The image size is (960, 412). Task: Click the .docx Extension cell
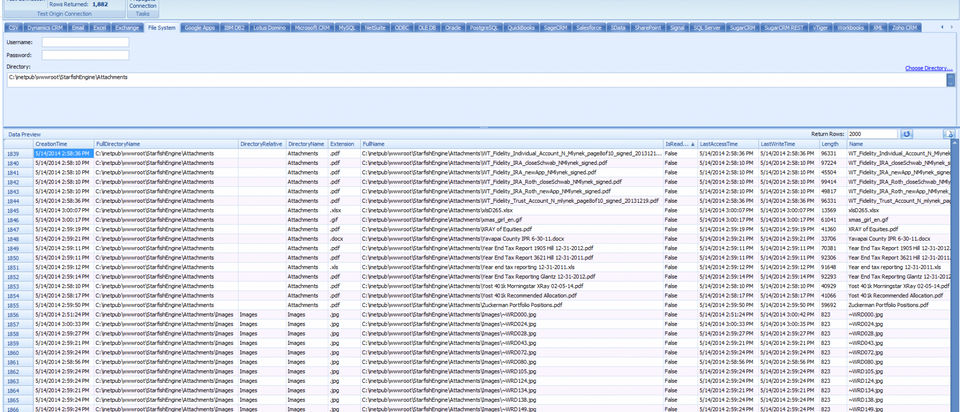coord(344,239)
